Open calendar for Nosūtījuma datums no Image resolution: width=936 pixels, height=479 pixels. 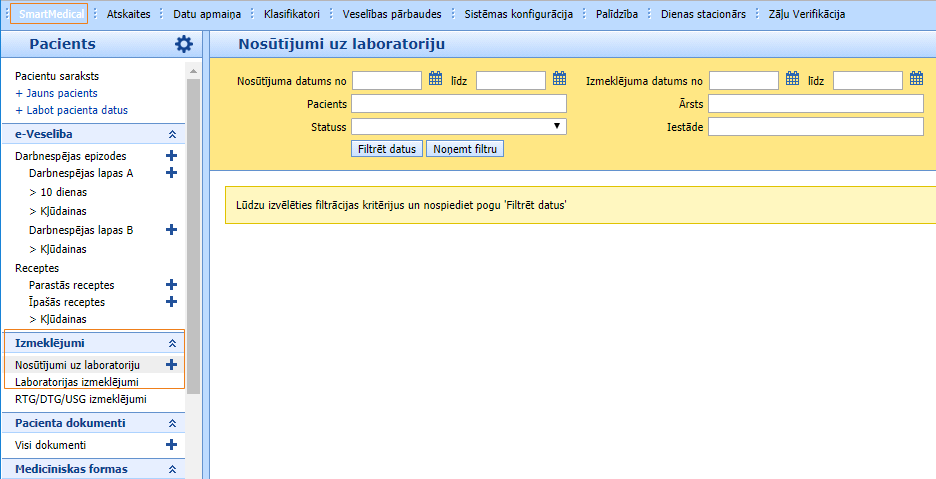tap(435, 79)
